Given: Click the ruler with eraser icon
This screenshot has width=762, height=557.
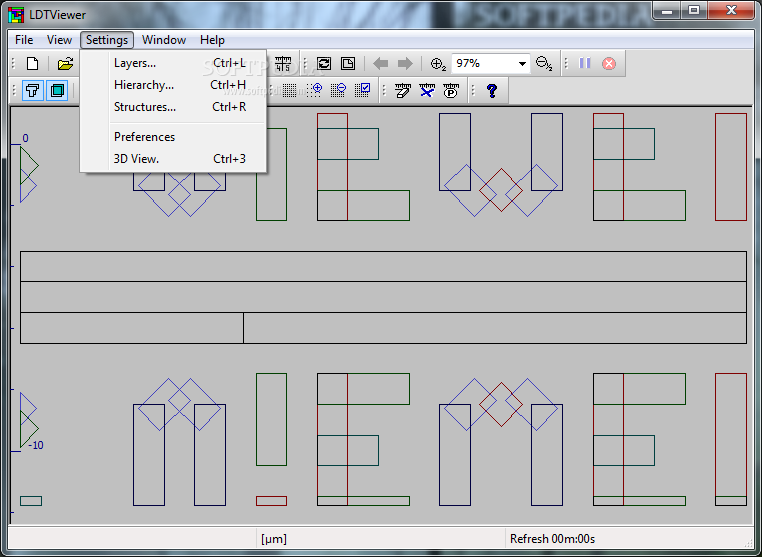Looking at the screenshot, I should pyautogui.click(x=403, y=90).
